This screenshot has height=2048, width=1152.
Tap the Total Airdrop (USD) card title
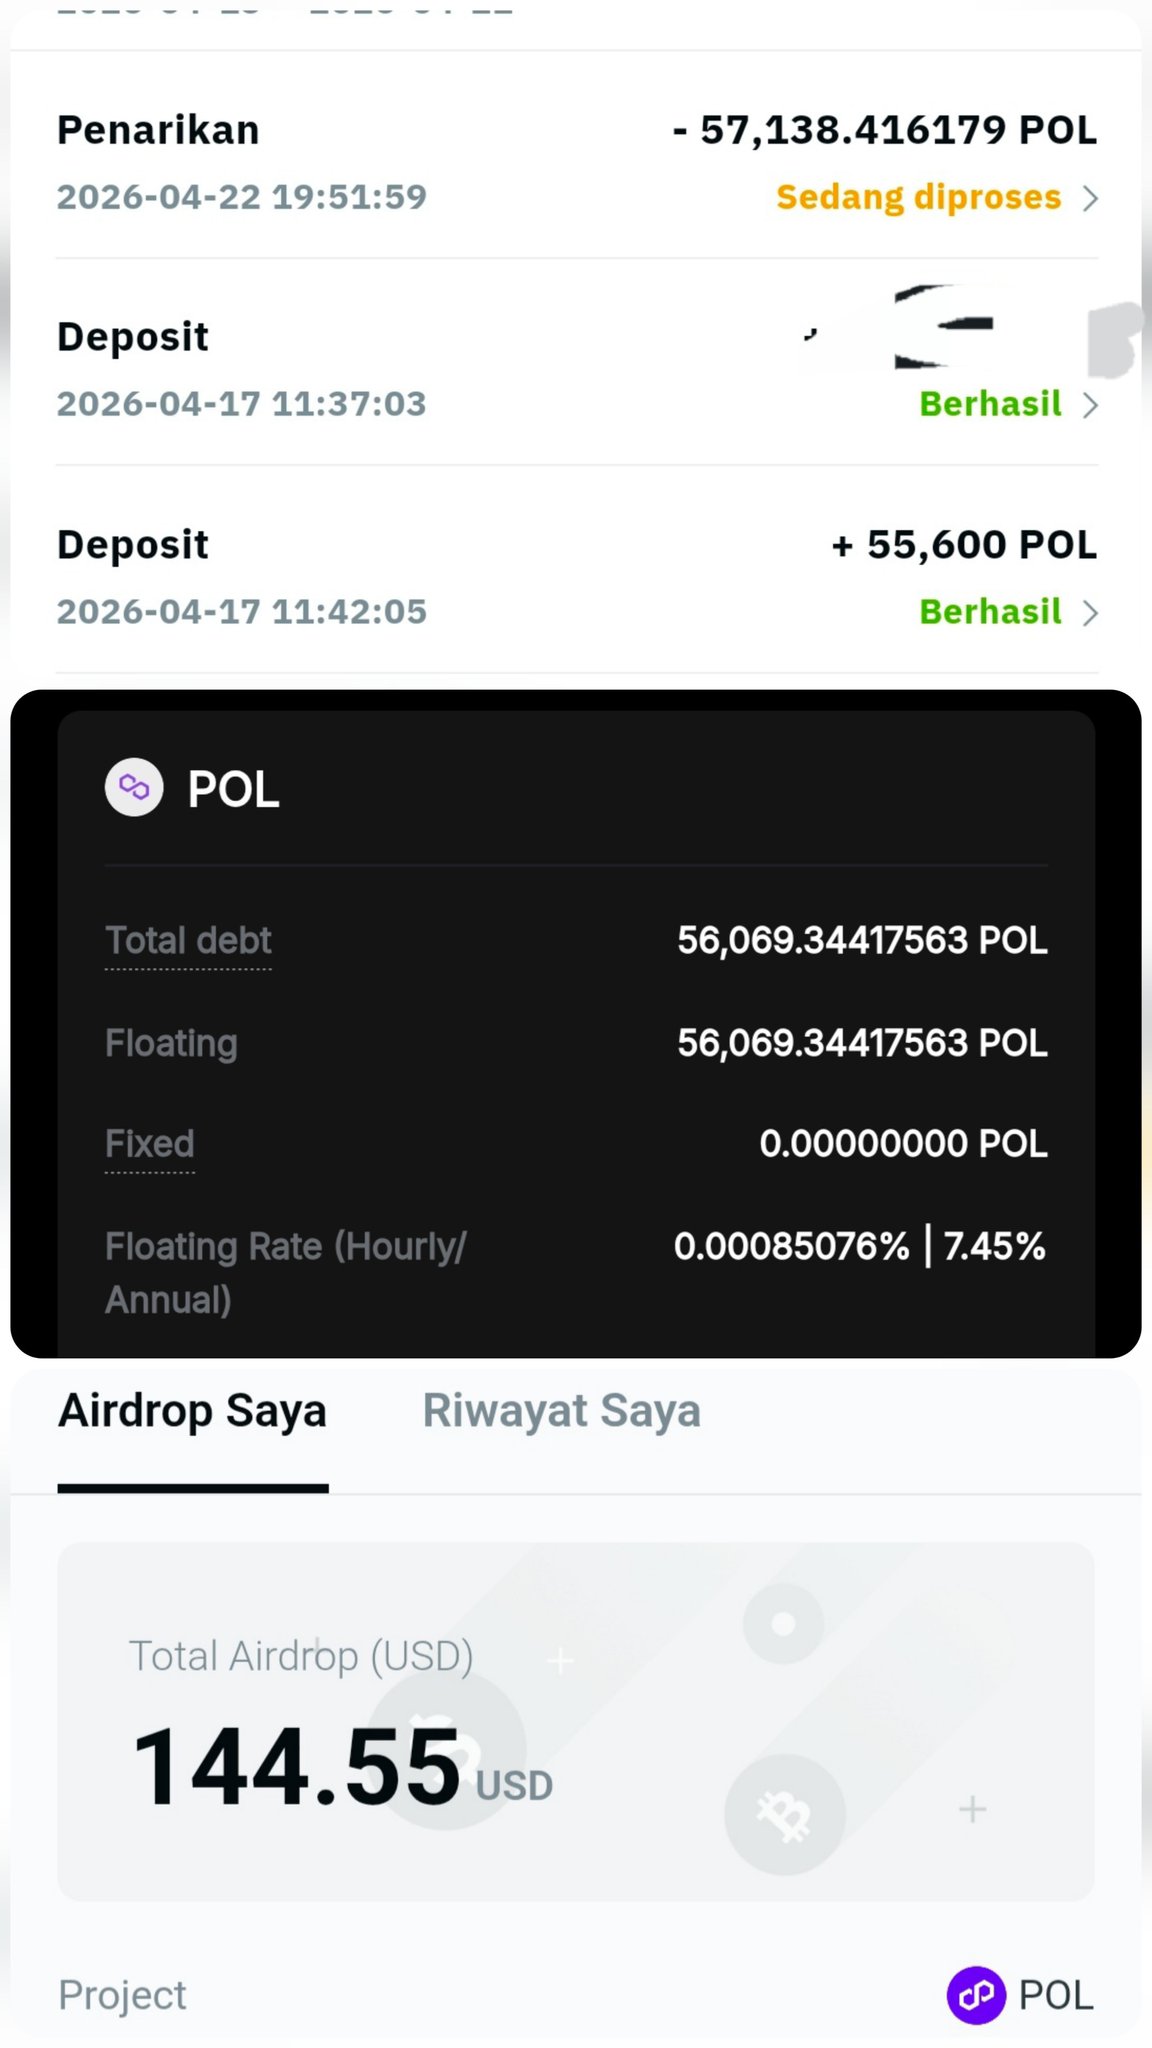[301, 1656]
